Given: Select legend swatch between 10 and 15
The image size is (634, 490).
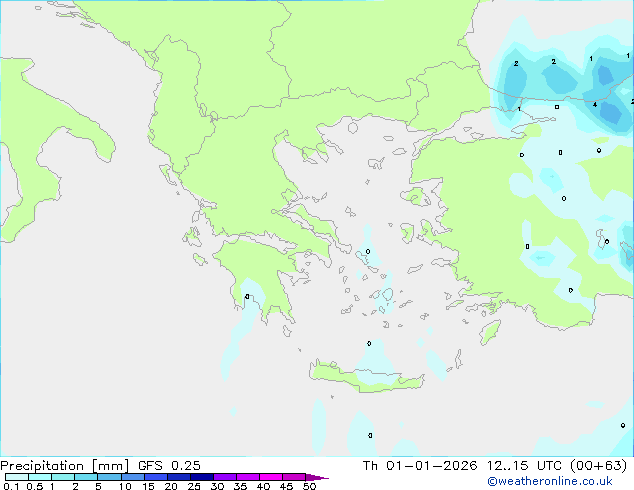Looking at the screenshot, I should coord(132,477).
